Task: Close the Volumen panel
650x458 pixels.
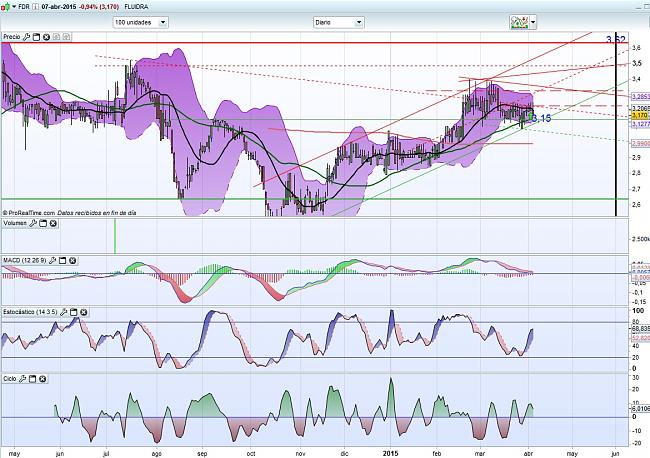Action: 53,223
